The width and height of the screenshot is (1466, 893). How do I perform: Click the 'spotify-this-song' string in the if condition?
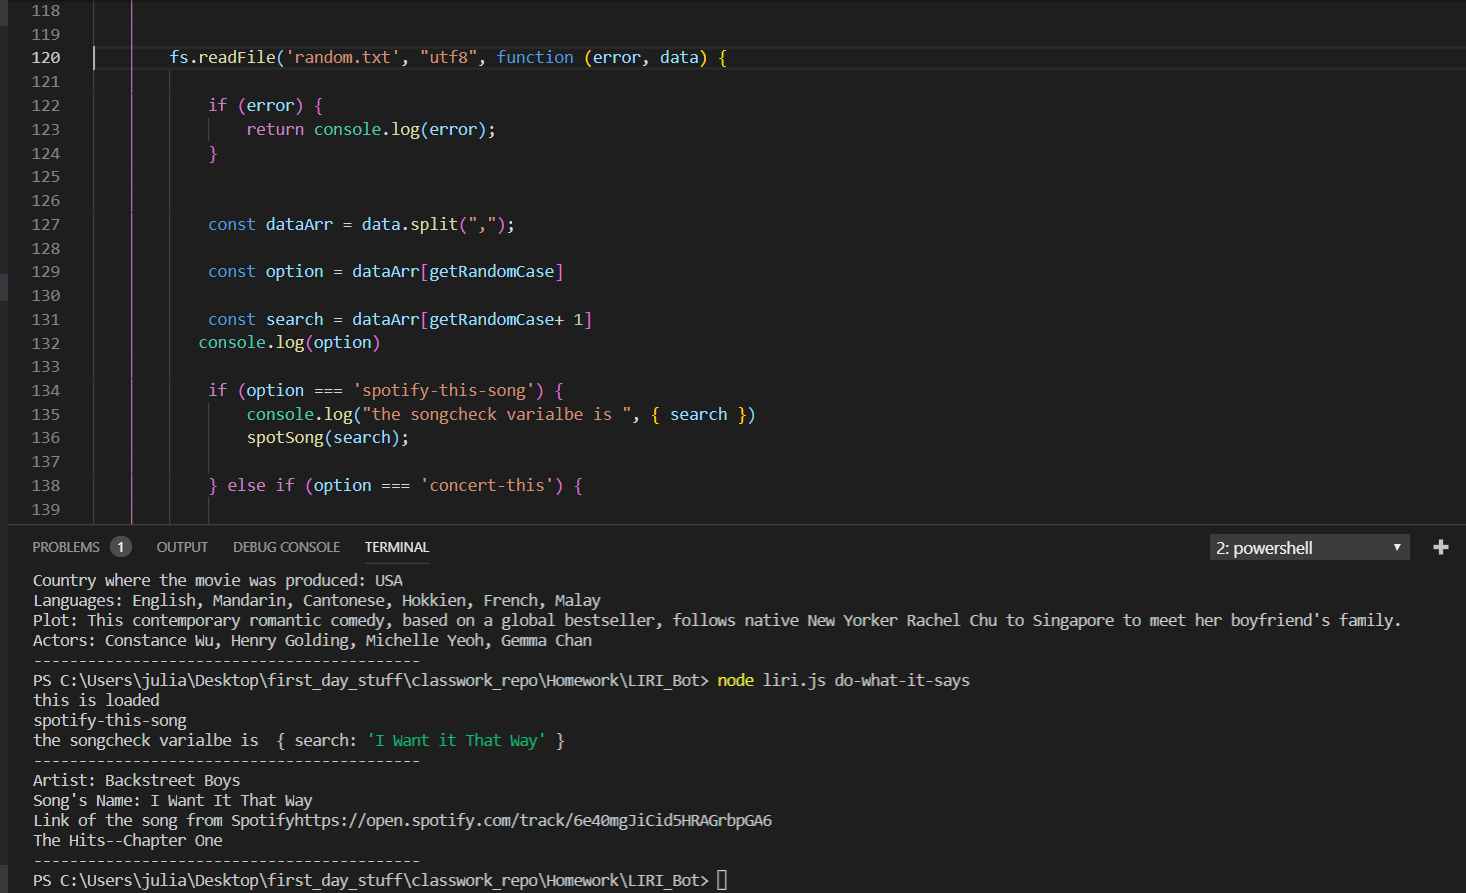click(x=443, y=391)
